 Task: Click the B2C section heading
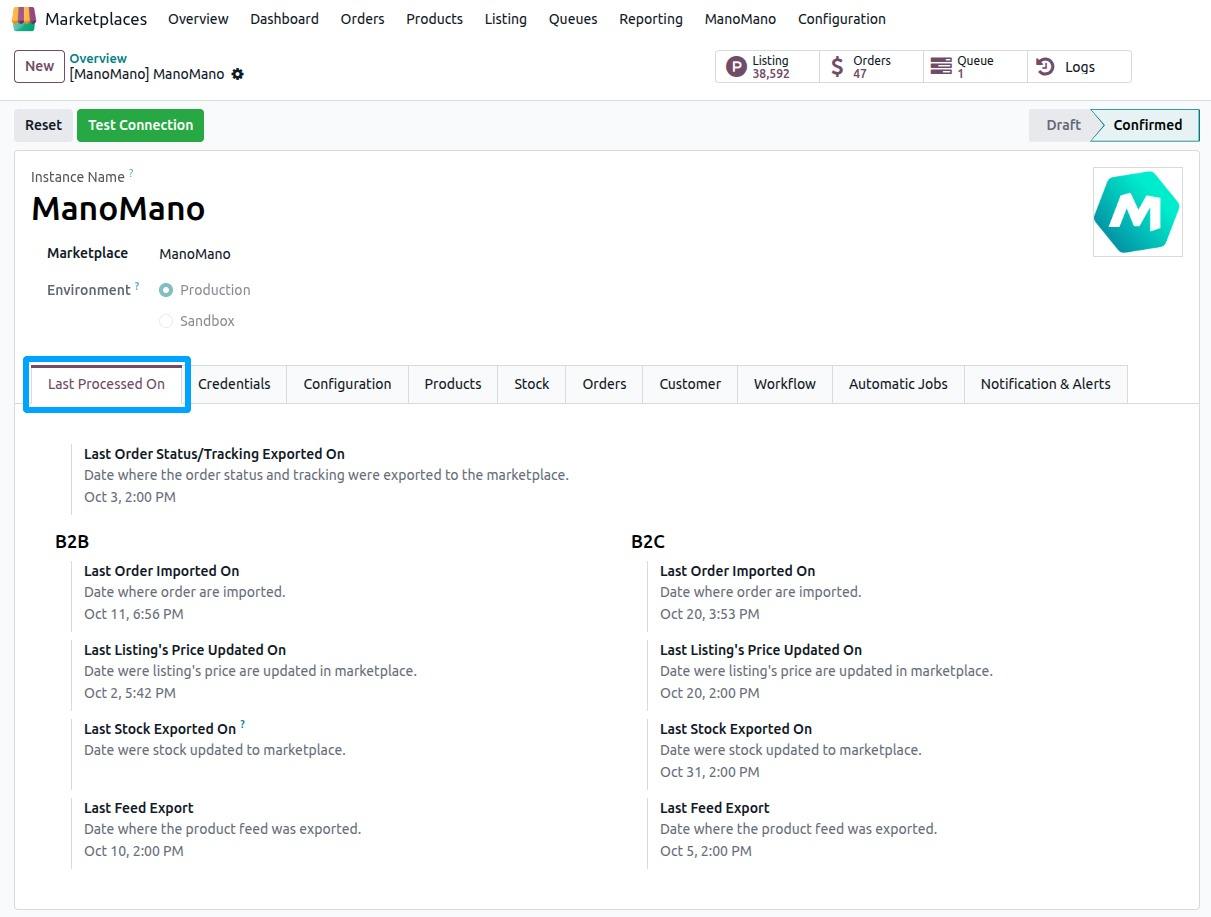(x=648, y=542)
